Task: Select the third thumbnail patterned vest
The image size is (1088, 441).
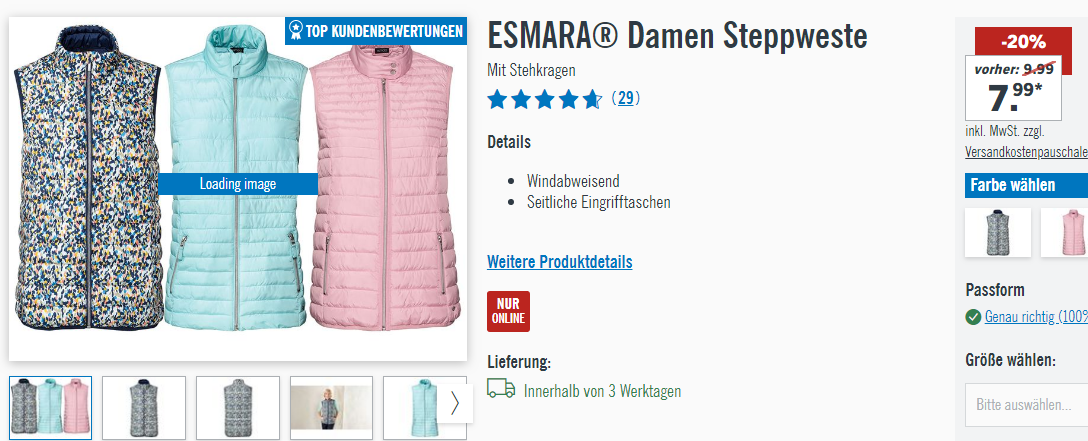Action: [238, 408]
